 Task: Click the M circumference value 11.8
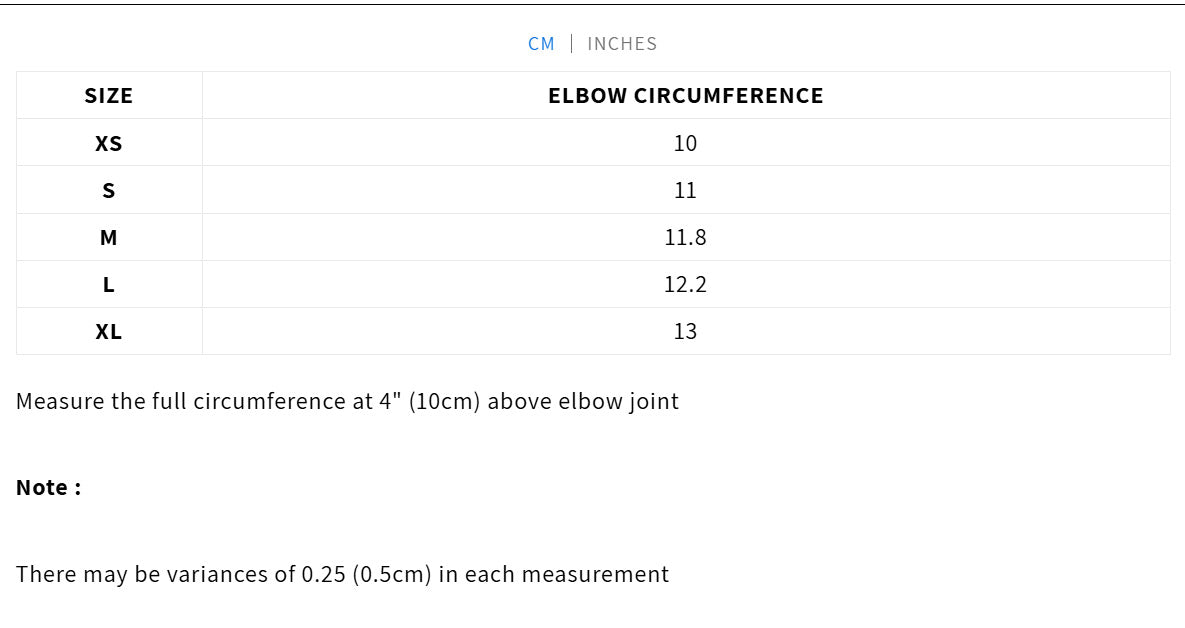tap(685, 237)
